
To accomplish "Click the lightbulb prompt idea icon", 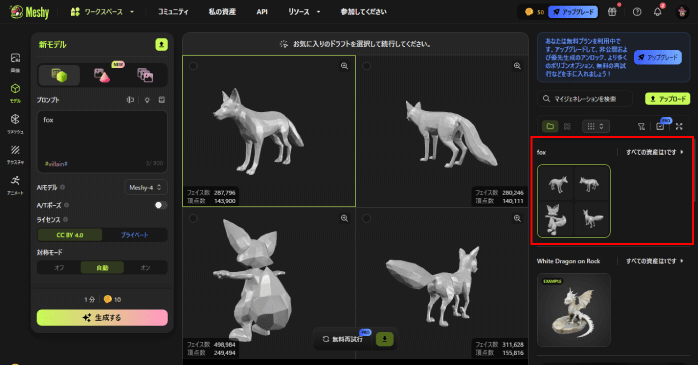I will (147, 100).
